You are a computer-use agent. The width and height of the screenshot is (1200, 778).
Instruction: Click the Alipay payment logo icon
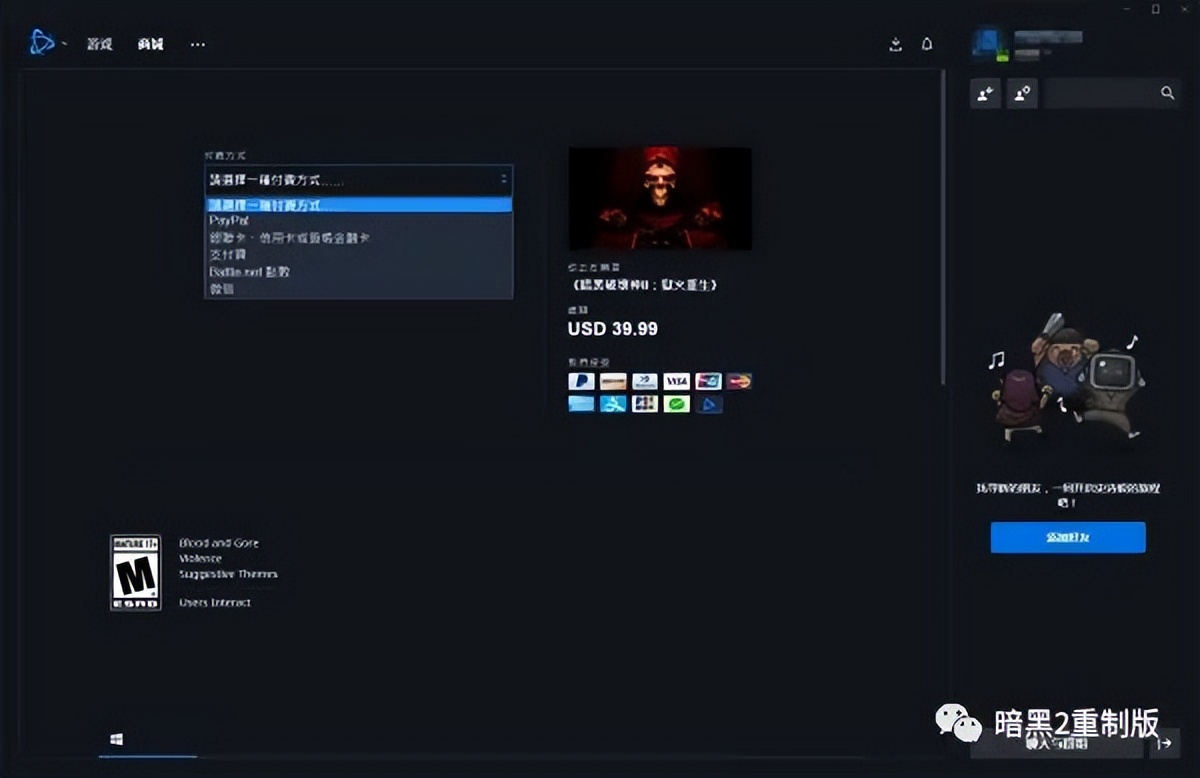pos(613,404)
